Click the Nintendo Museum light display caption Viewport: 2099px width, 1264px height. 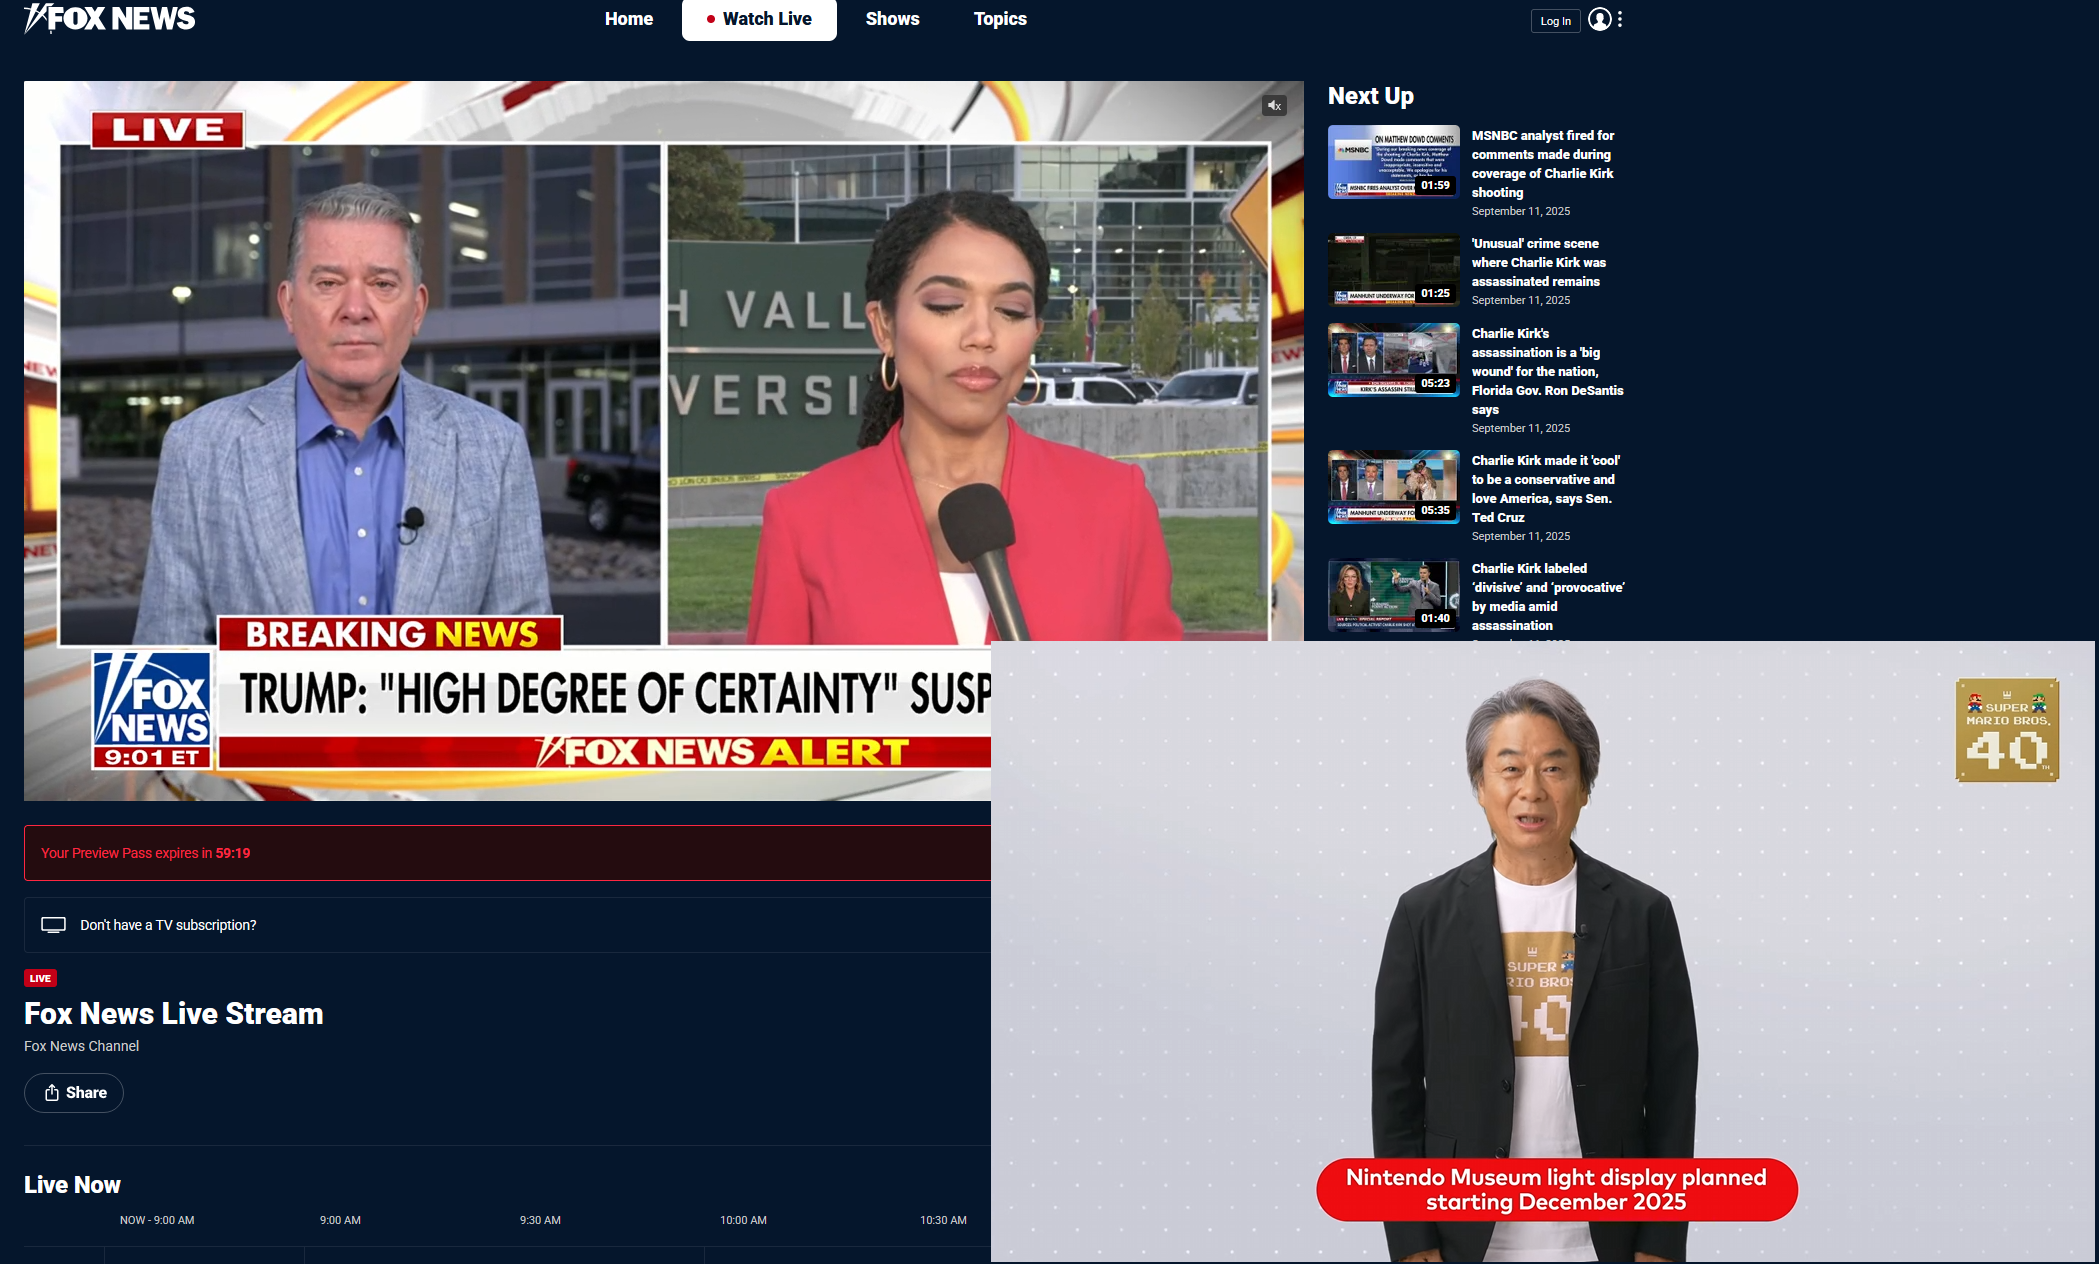click(1556, 1190)
